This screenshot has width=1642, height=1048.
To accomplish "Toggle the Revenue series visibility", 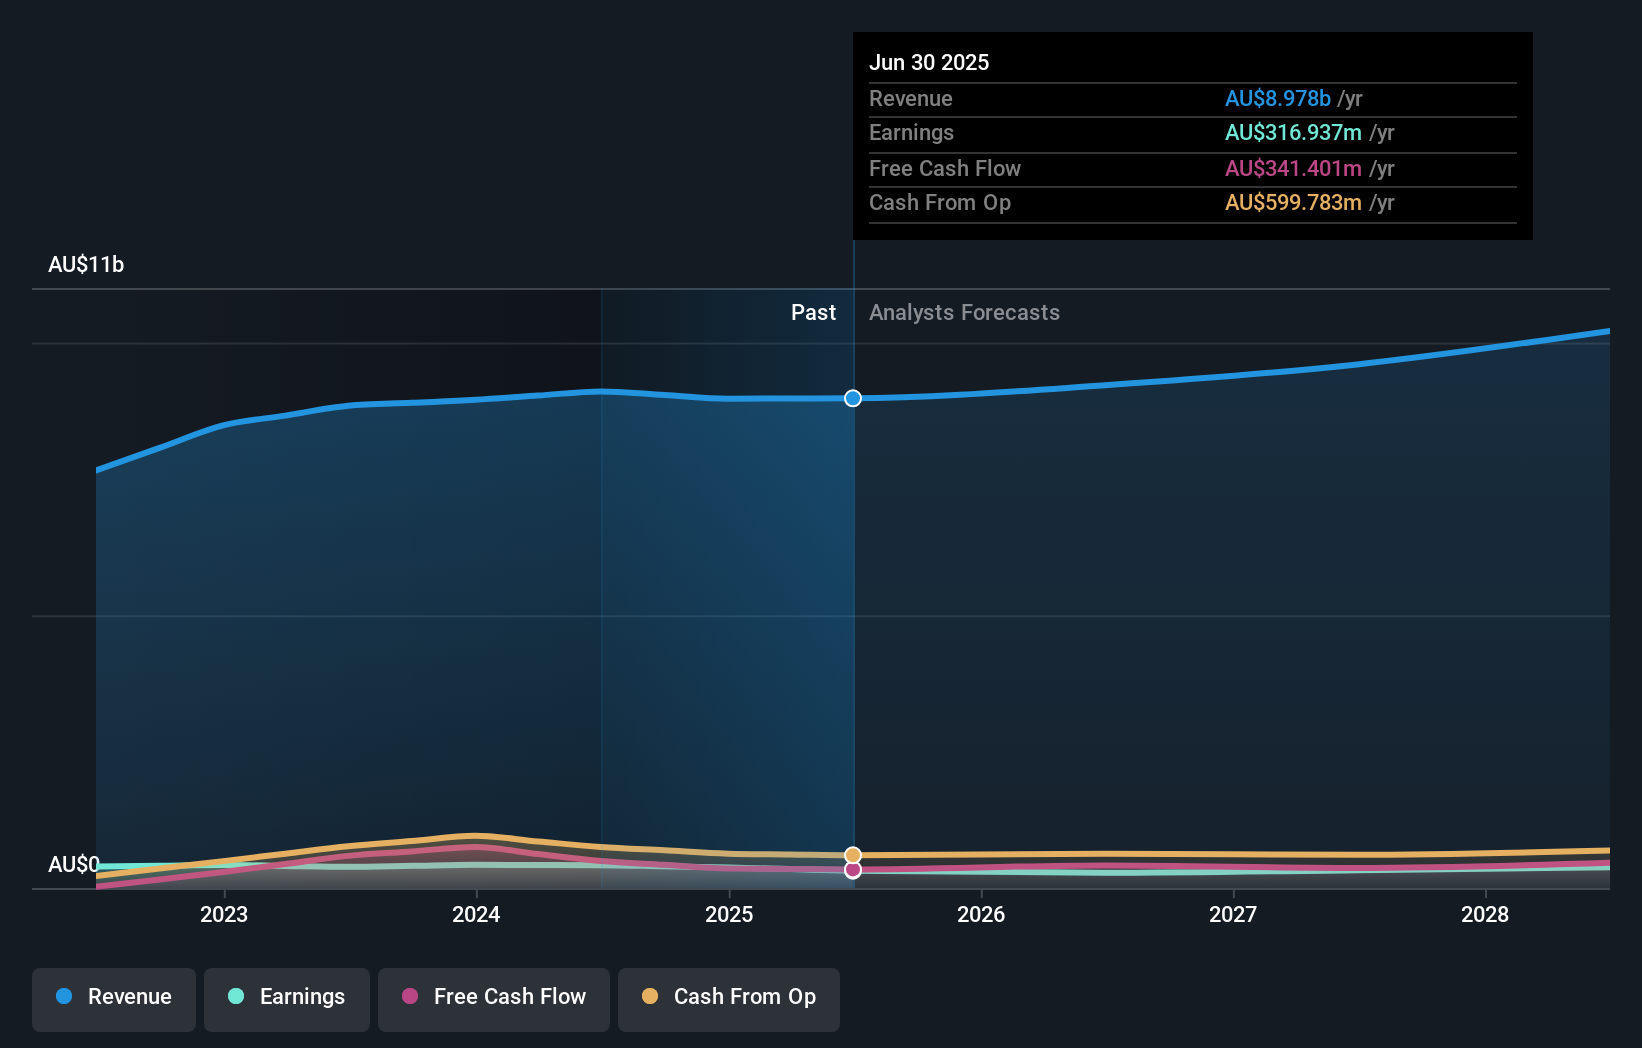I will coord(113,999).
